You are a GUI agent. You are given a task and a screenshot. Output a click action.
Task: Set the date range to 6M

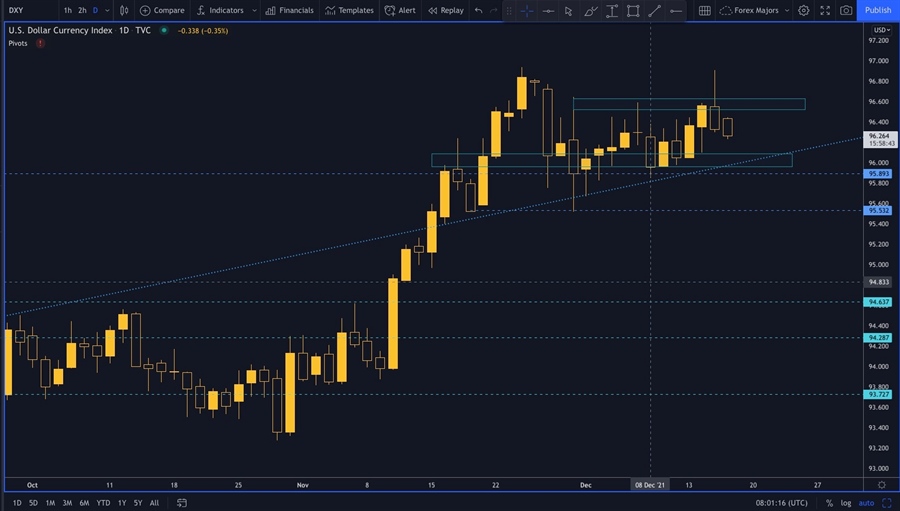[x=84, y=503]
